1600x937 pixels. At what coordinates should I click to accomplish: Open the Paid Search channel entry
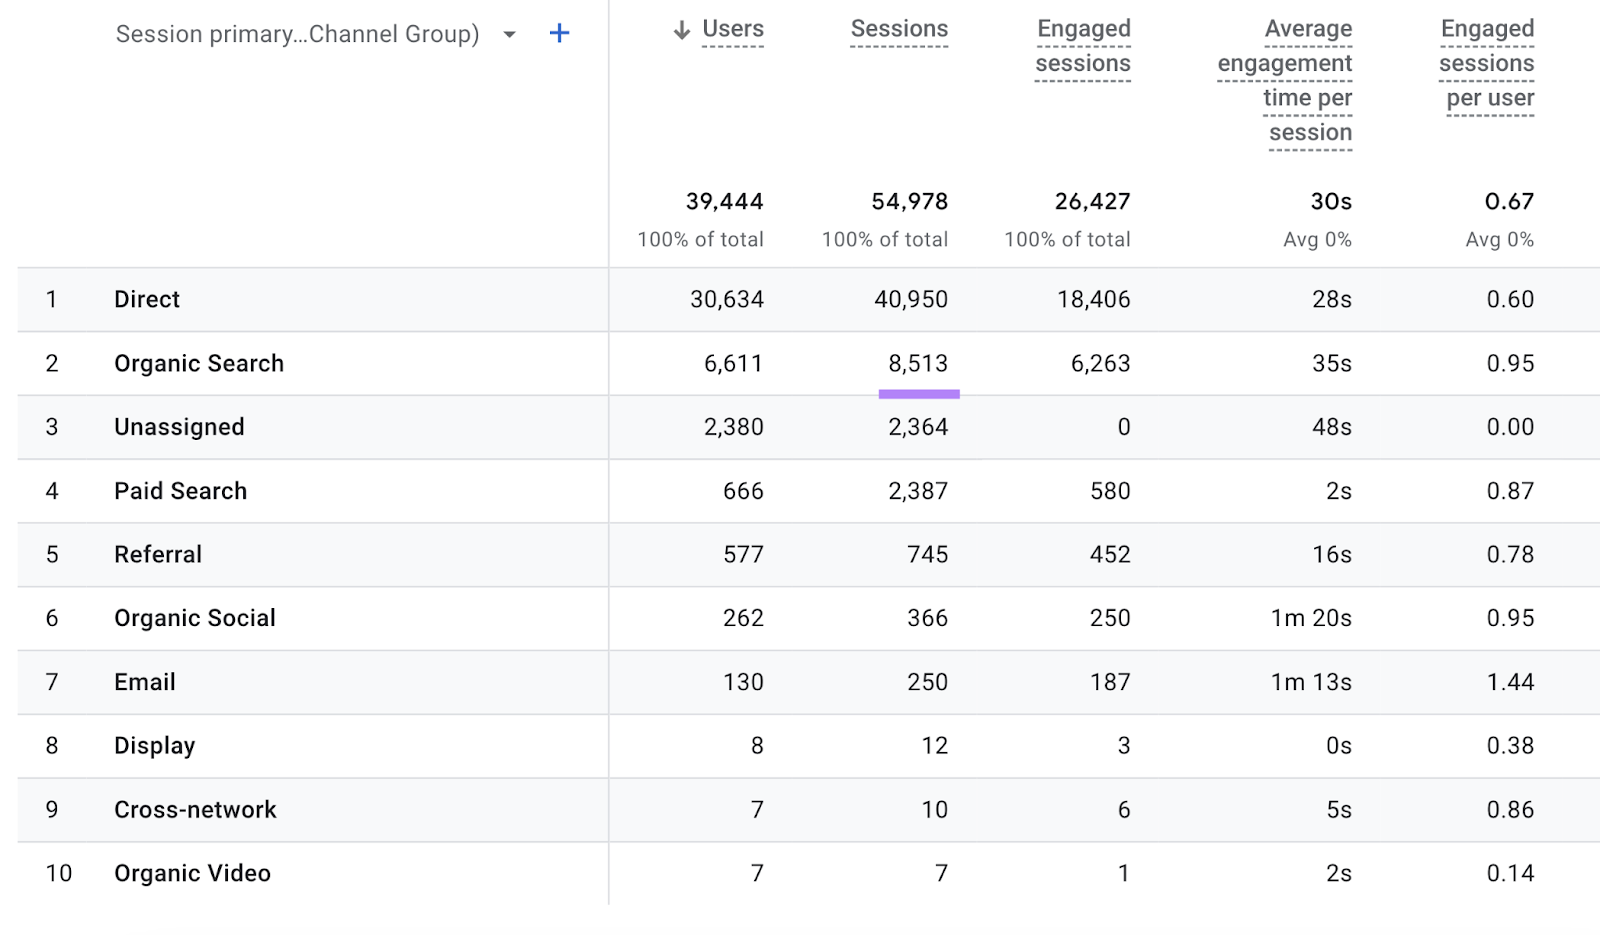(180, 491)
